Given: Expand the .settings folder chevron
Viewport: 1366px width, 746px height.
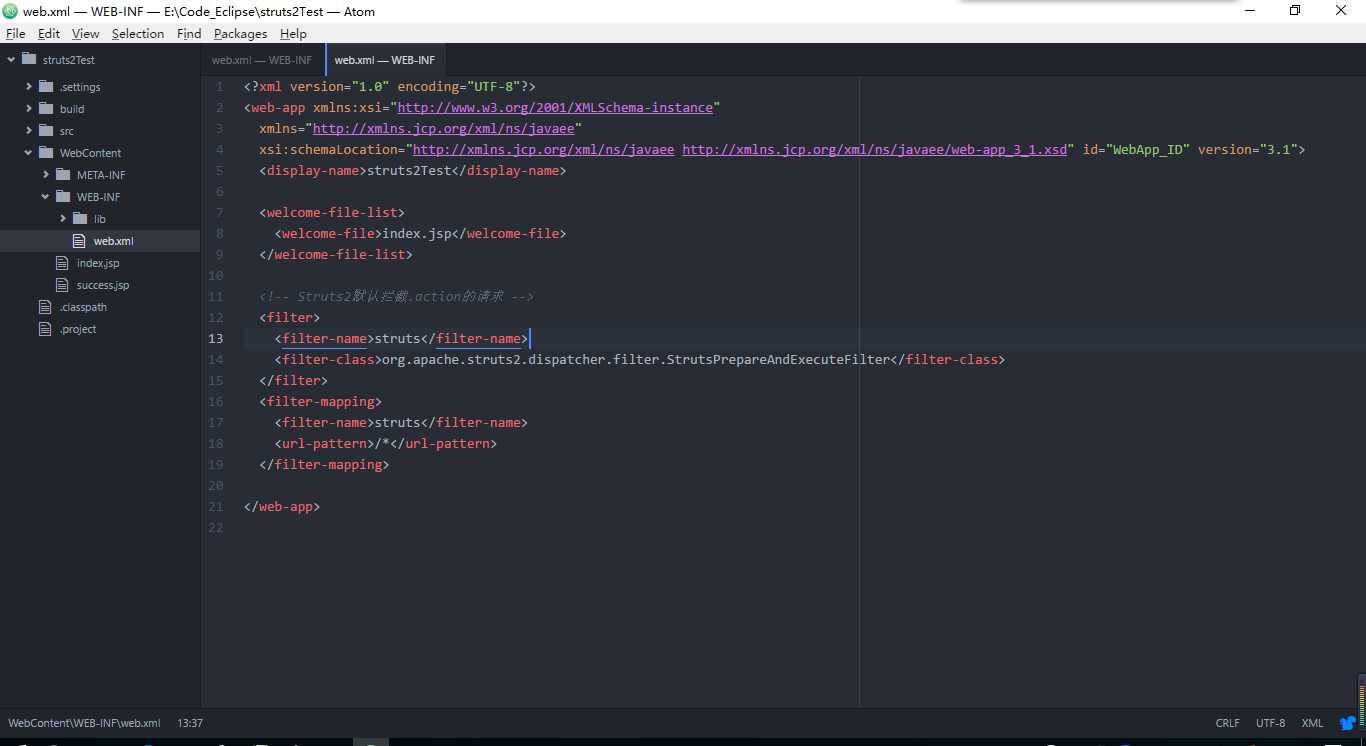Looking at the screenshot, I should (29, 86).
